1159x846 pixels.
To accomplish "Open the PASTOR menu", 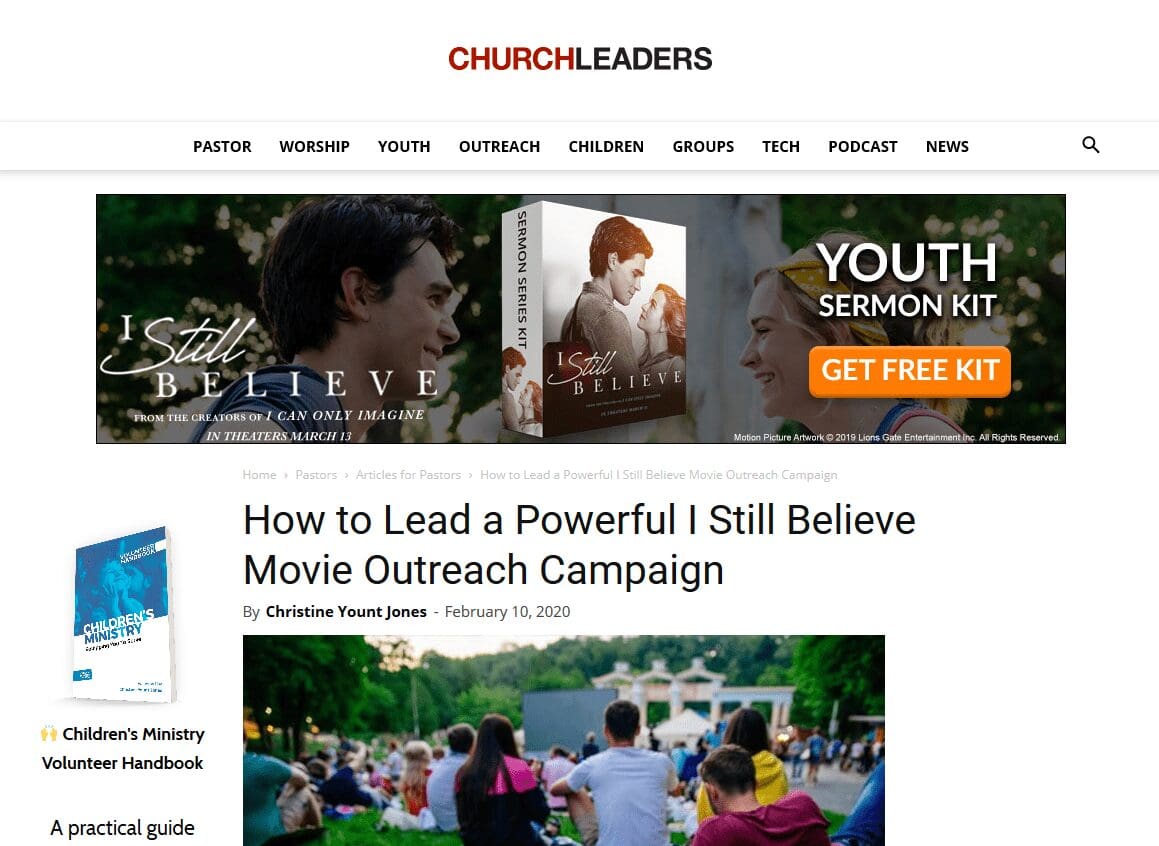I will [222, 146].
